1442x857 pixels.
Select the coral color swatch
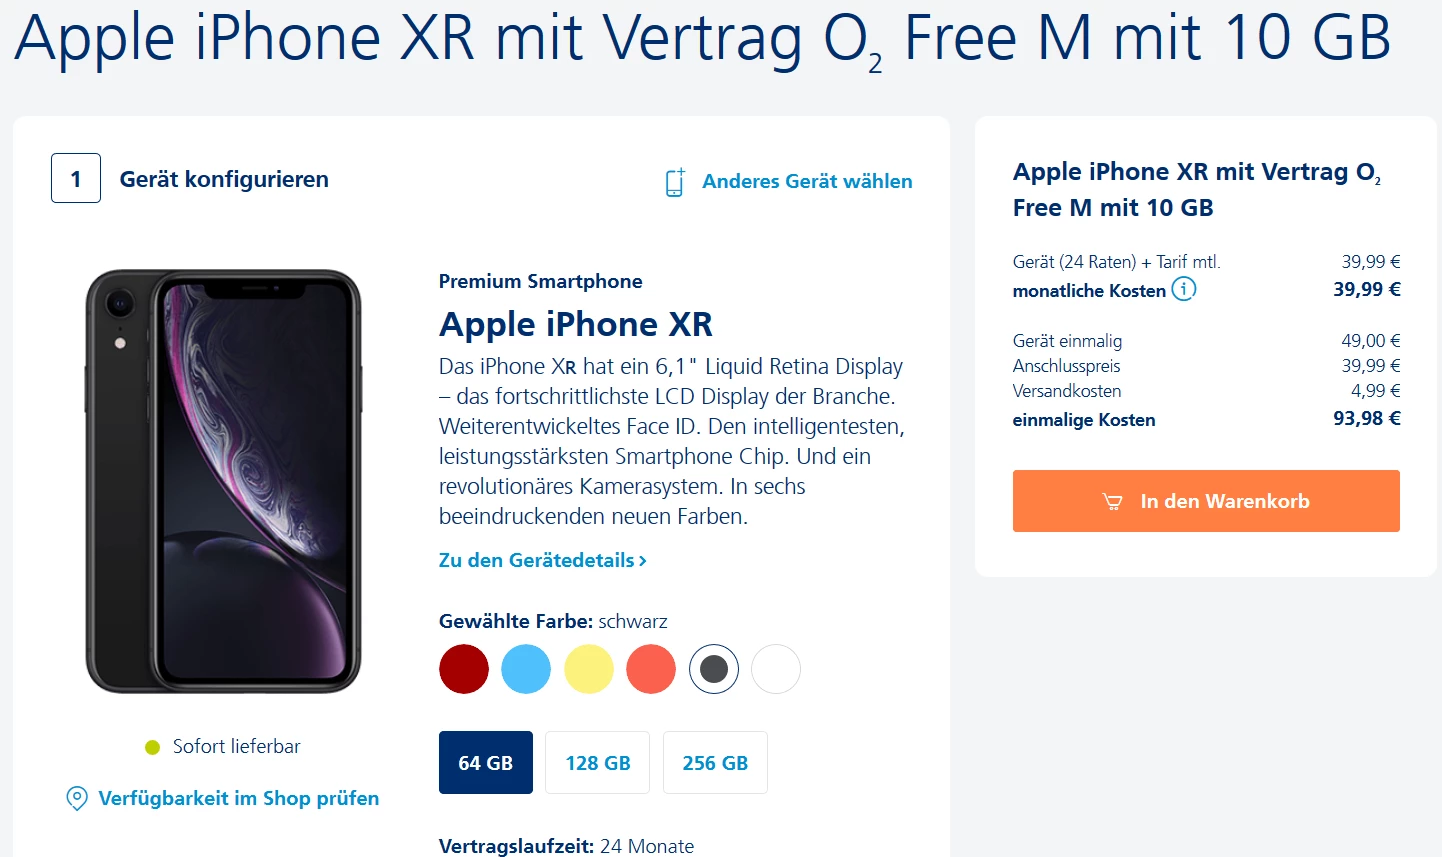651,669
